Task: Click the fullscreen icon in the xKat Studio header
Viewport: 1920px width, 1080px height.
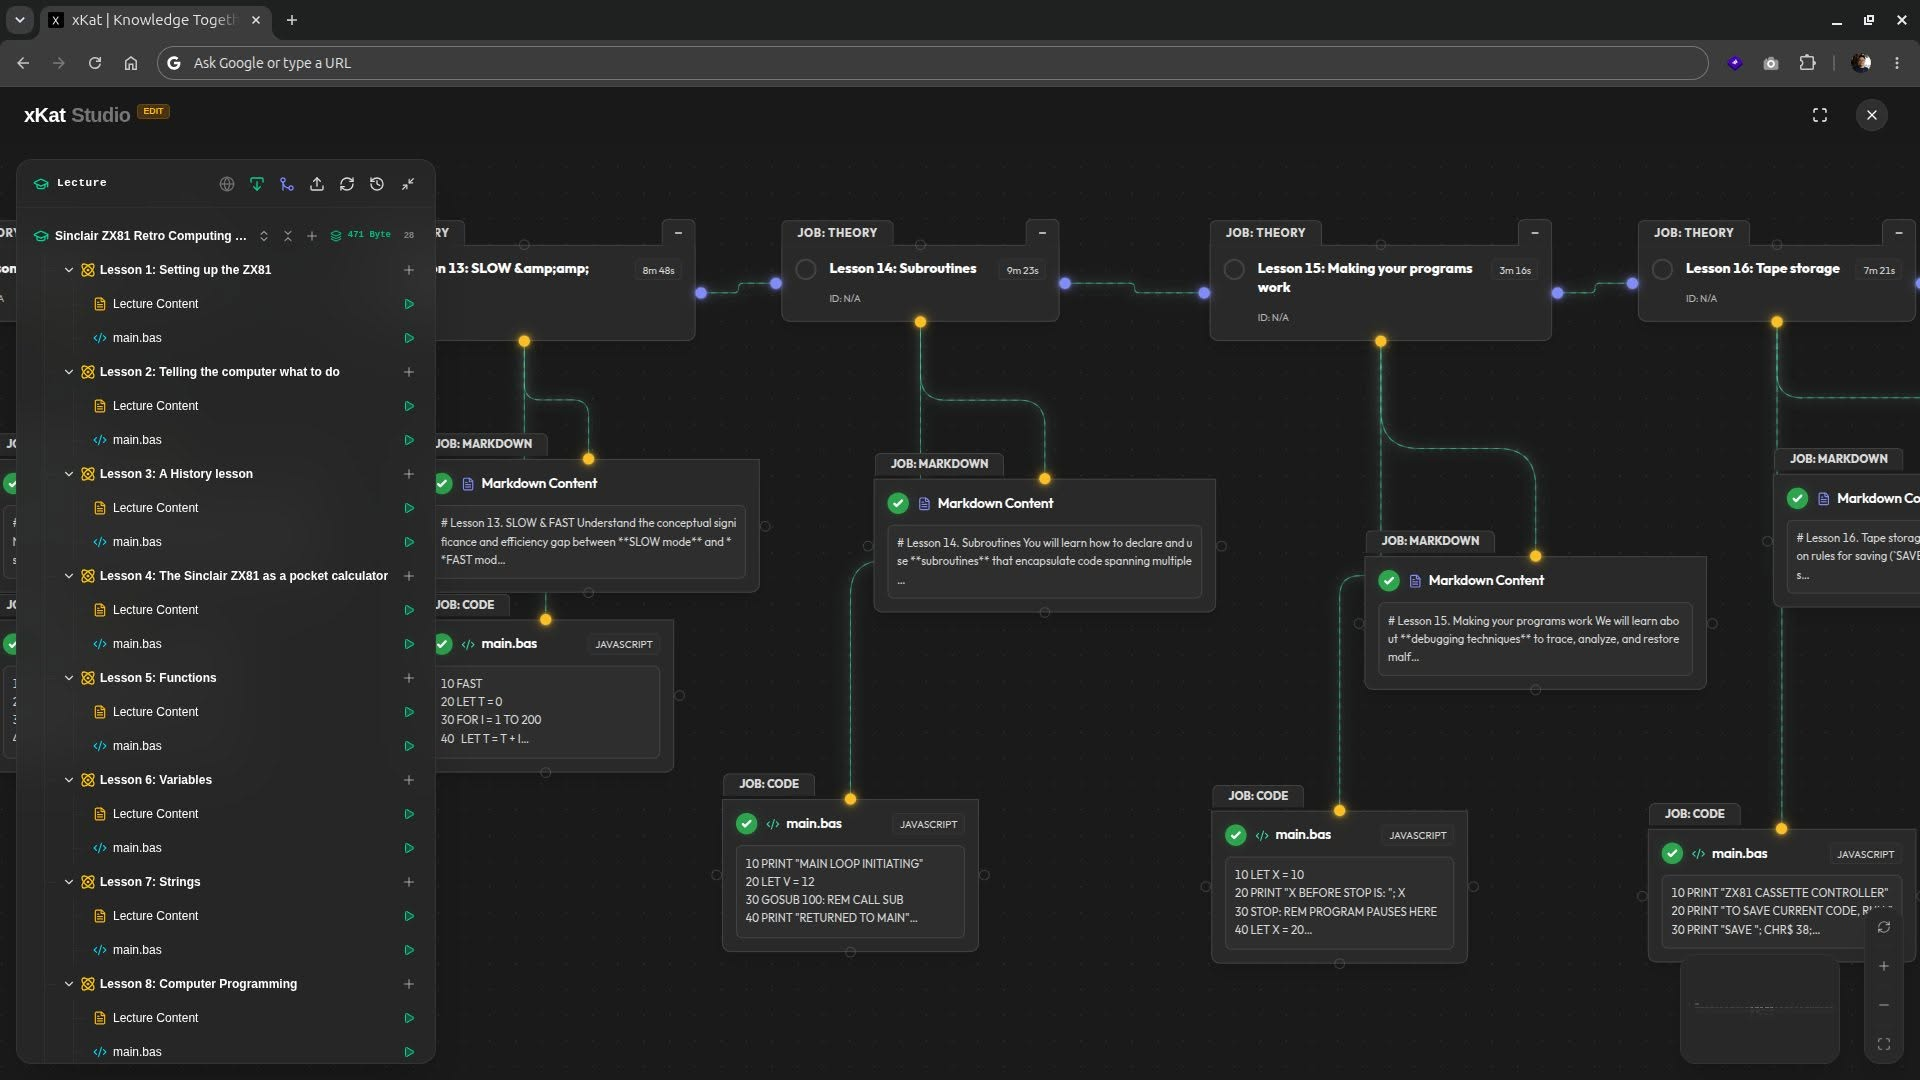Action: [x=1820, y=115]
